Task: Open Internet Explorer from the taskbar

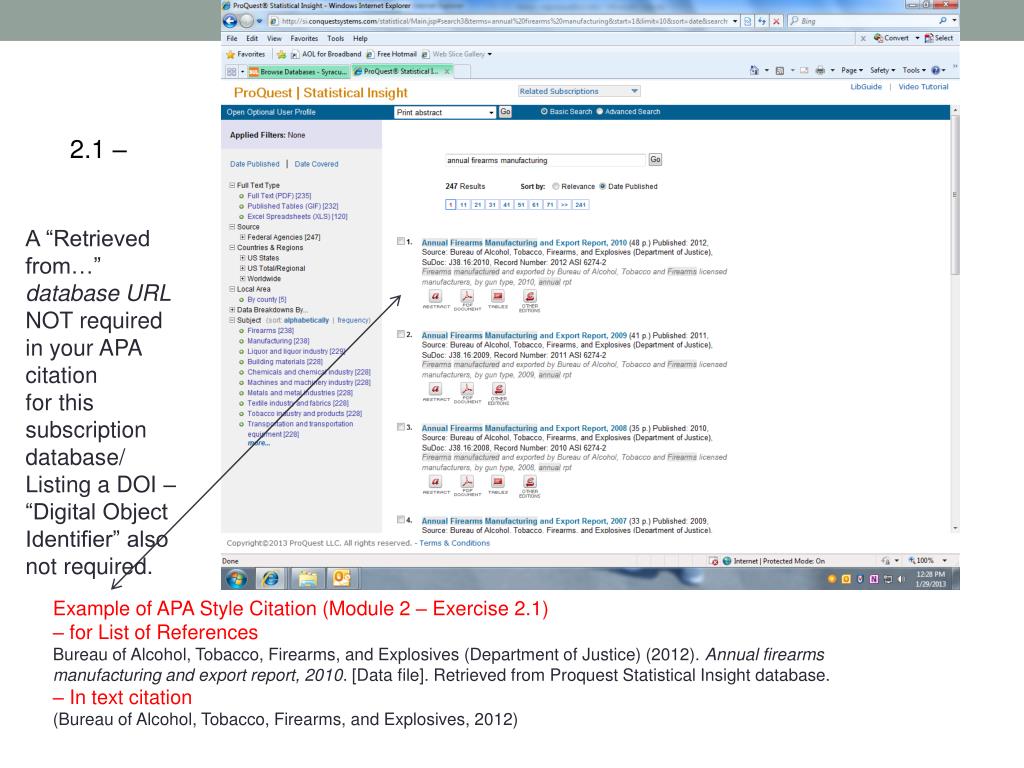Action: point(270,579)
